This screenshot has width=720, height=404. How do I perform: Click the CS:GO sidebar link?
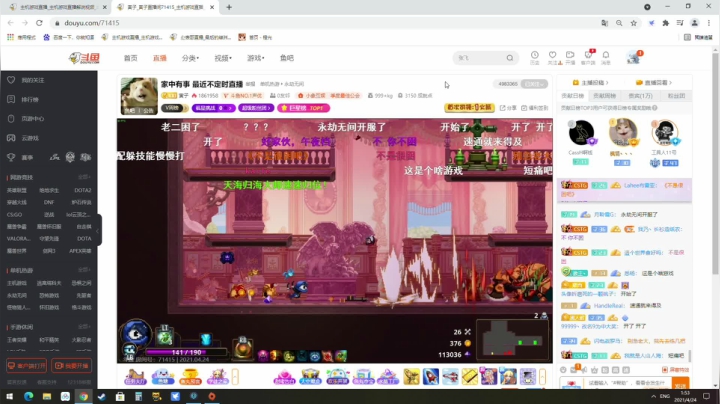tap(14, 214)
